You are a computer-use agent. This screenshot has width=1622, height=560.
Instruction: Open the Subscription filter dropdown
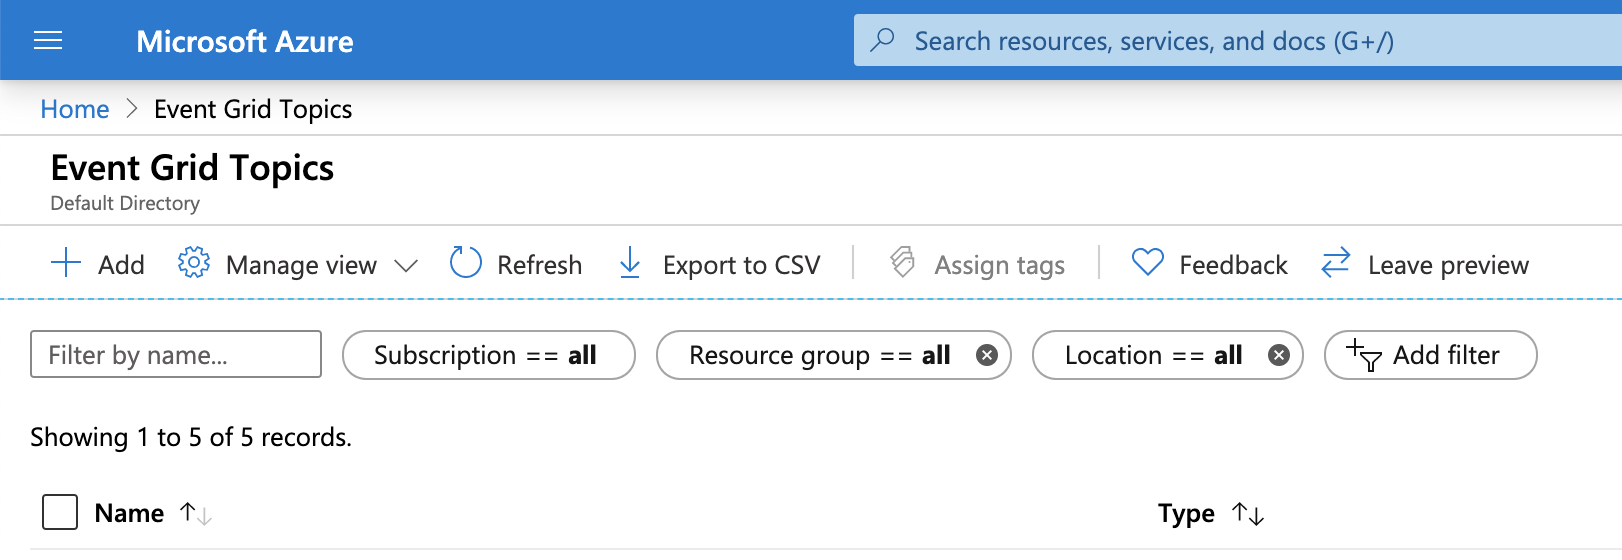[487, 355]
